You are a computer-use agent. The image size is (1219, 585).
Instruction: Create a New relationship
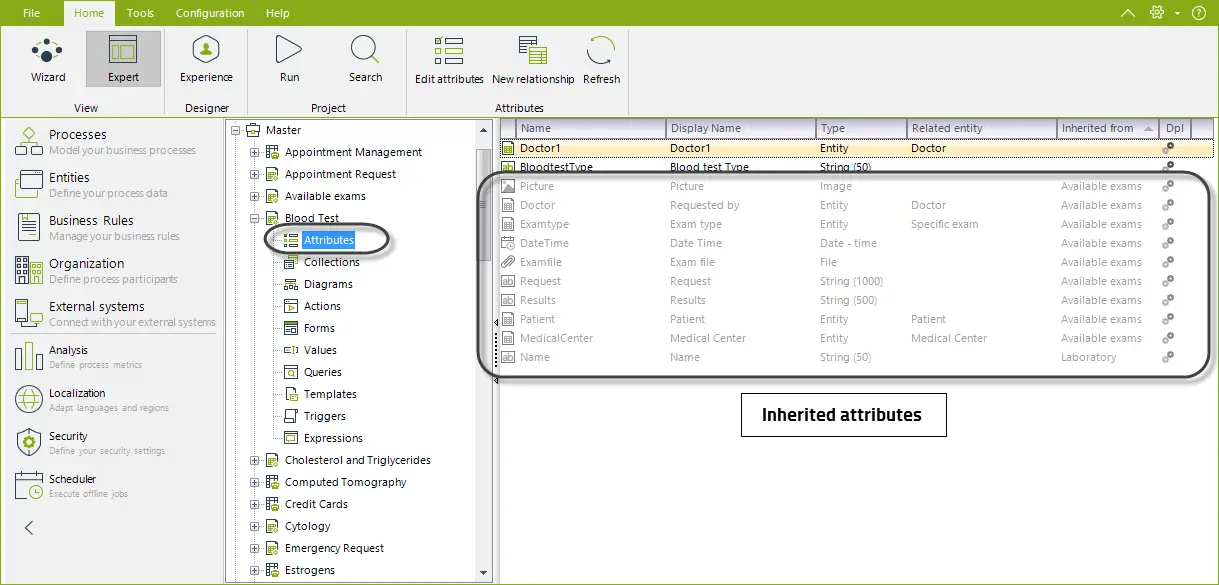[x=533, y=60]
